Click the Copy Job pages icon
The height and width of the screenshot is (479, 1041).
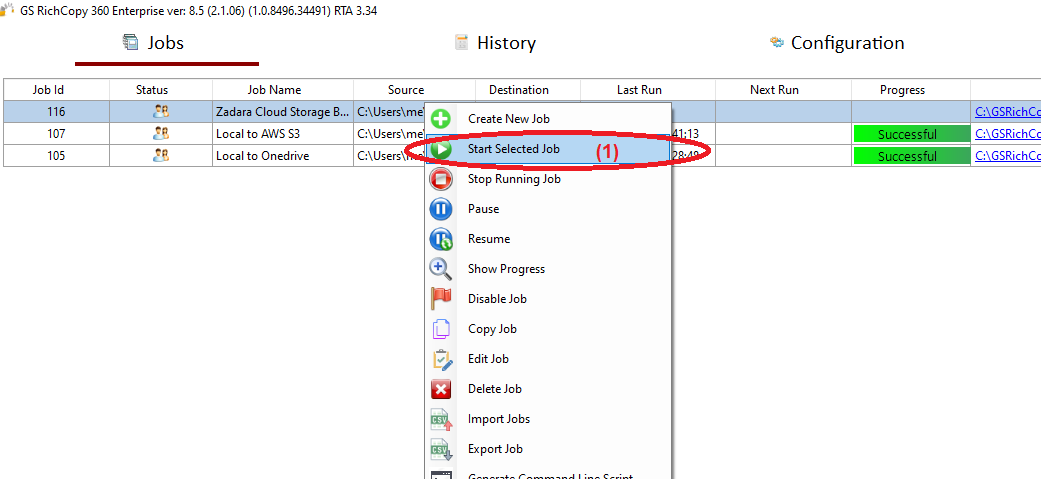[440, 329]
